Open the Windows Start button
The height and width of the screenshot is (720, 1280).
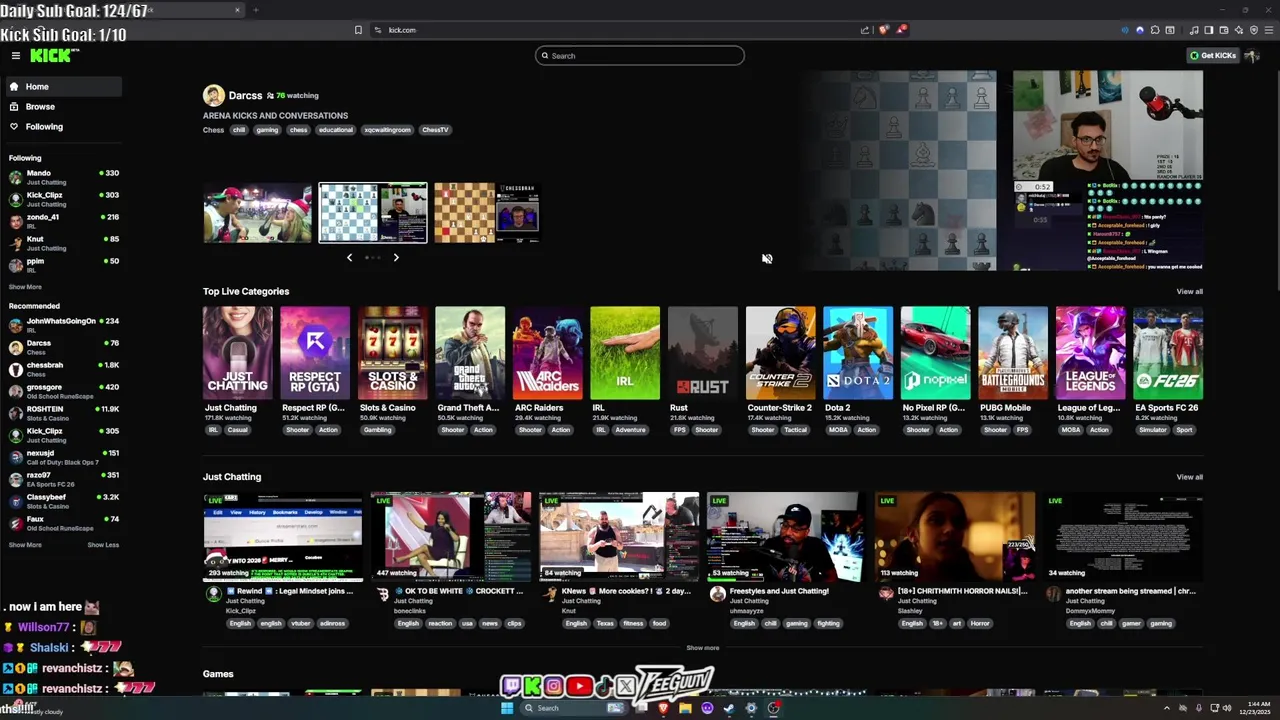click(x=507, y=708)
